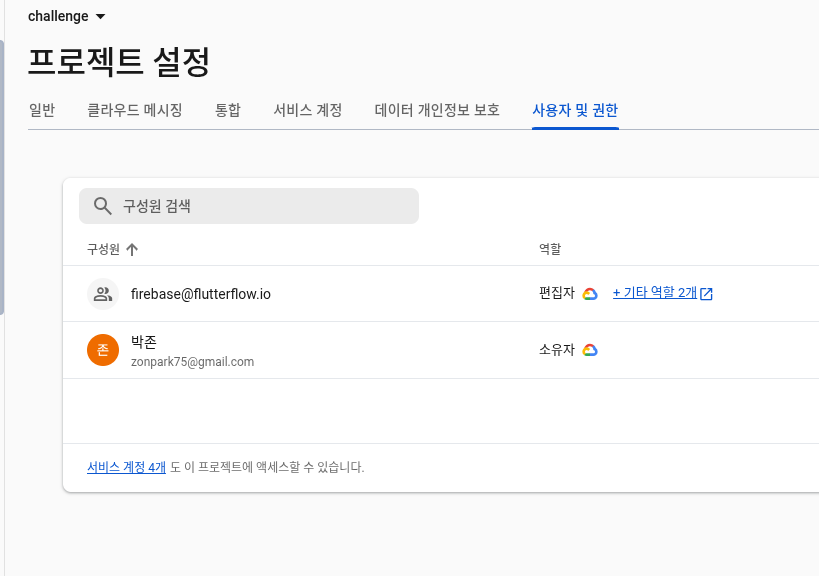819x576 pixels.
Task: Go to the 서비스 계정 tab
Action: click(308, 110)
